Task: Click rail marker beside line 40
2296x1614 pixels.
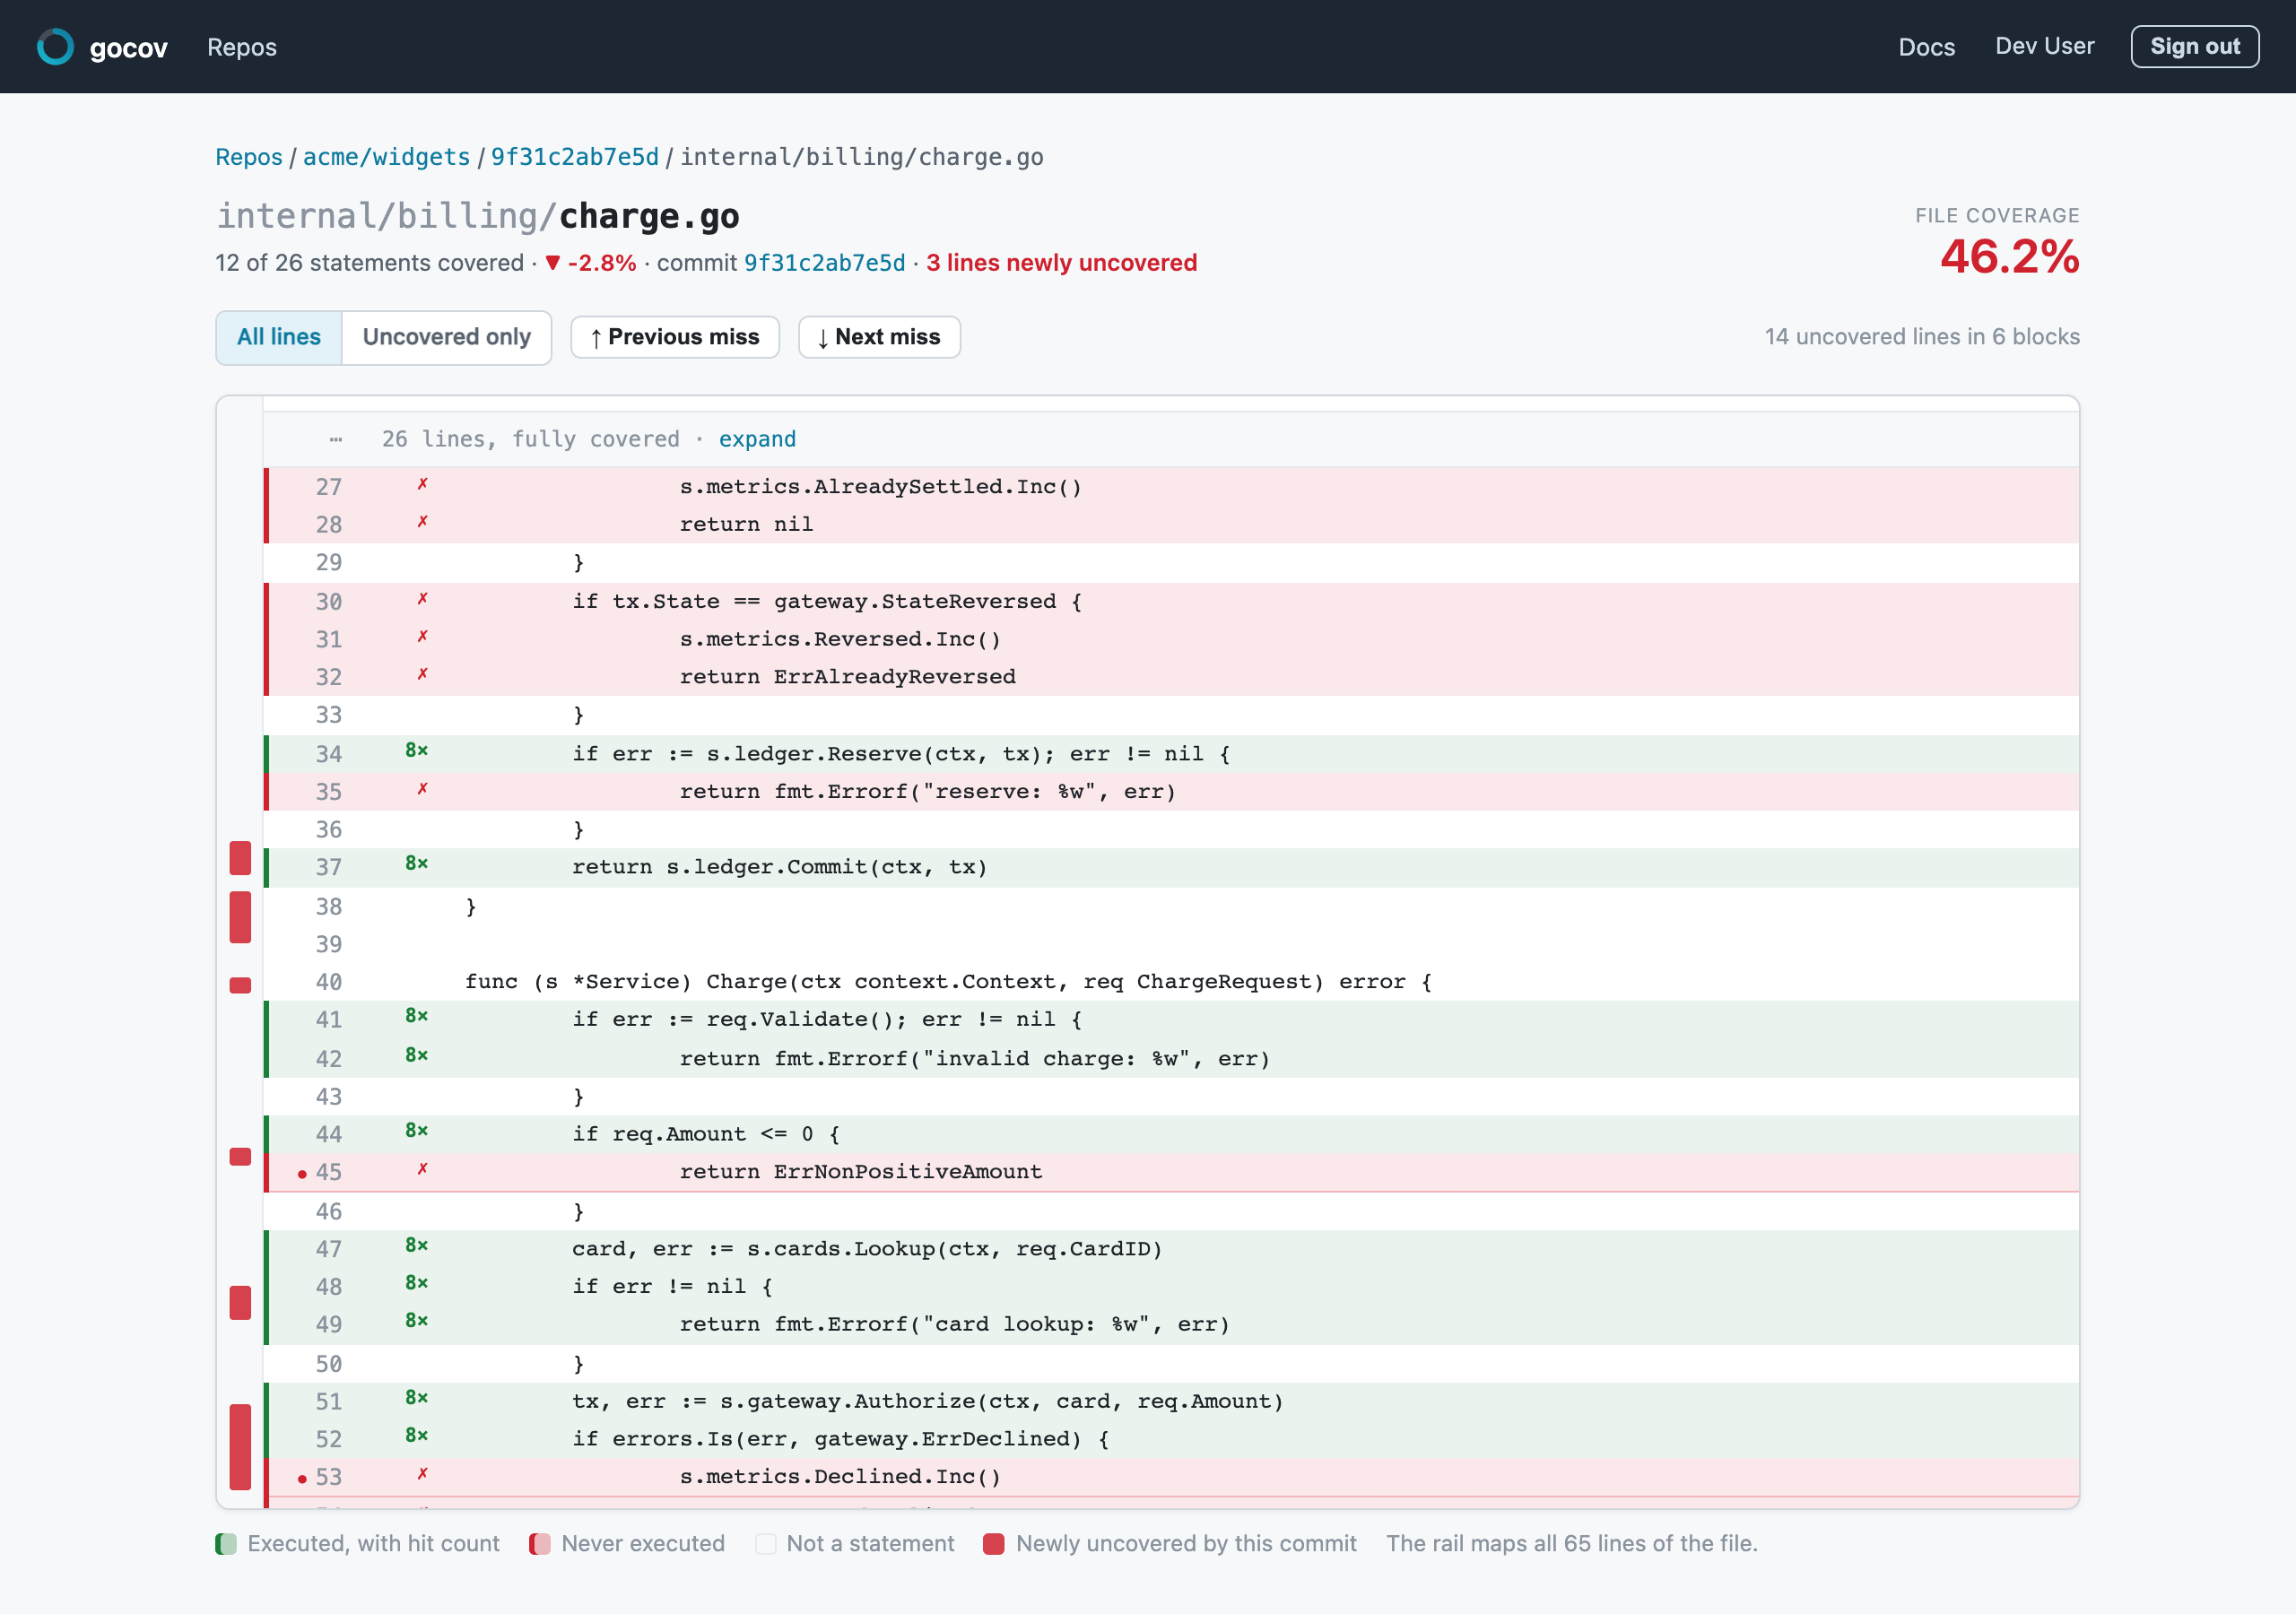Action: coord(240,986)
